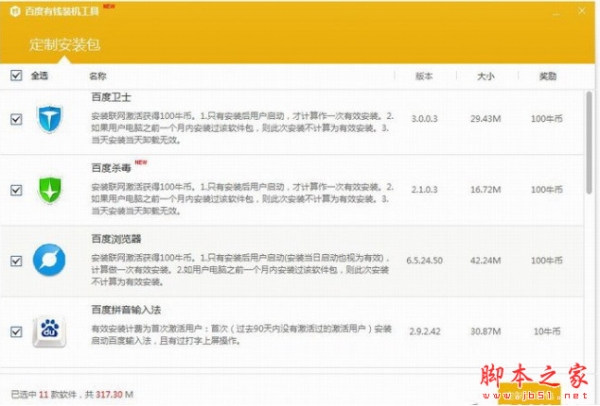Click the app logo in the title bar

pos(15,11)
